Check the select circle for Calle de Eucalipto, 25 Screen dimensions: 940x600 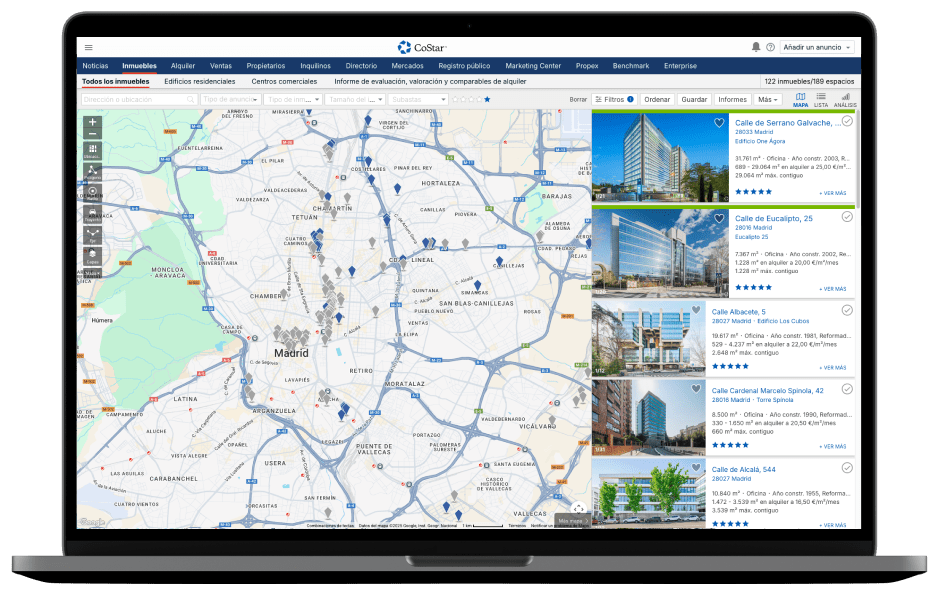coord(847,217)
